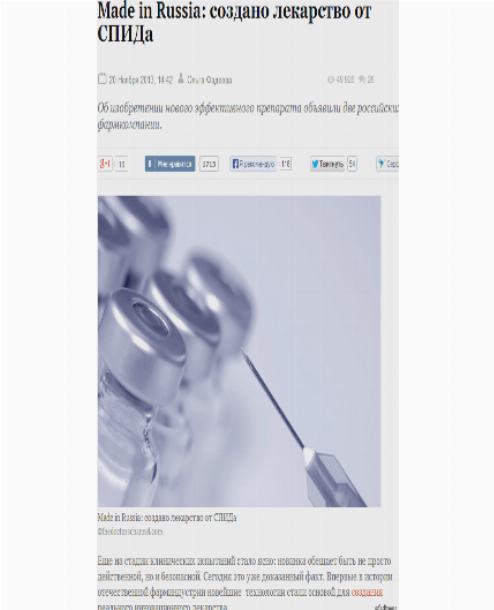Click the Google +1 share button
The width and height of the screenshot is (494, 610).
coord(105,164)
